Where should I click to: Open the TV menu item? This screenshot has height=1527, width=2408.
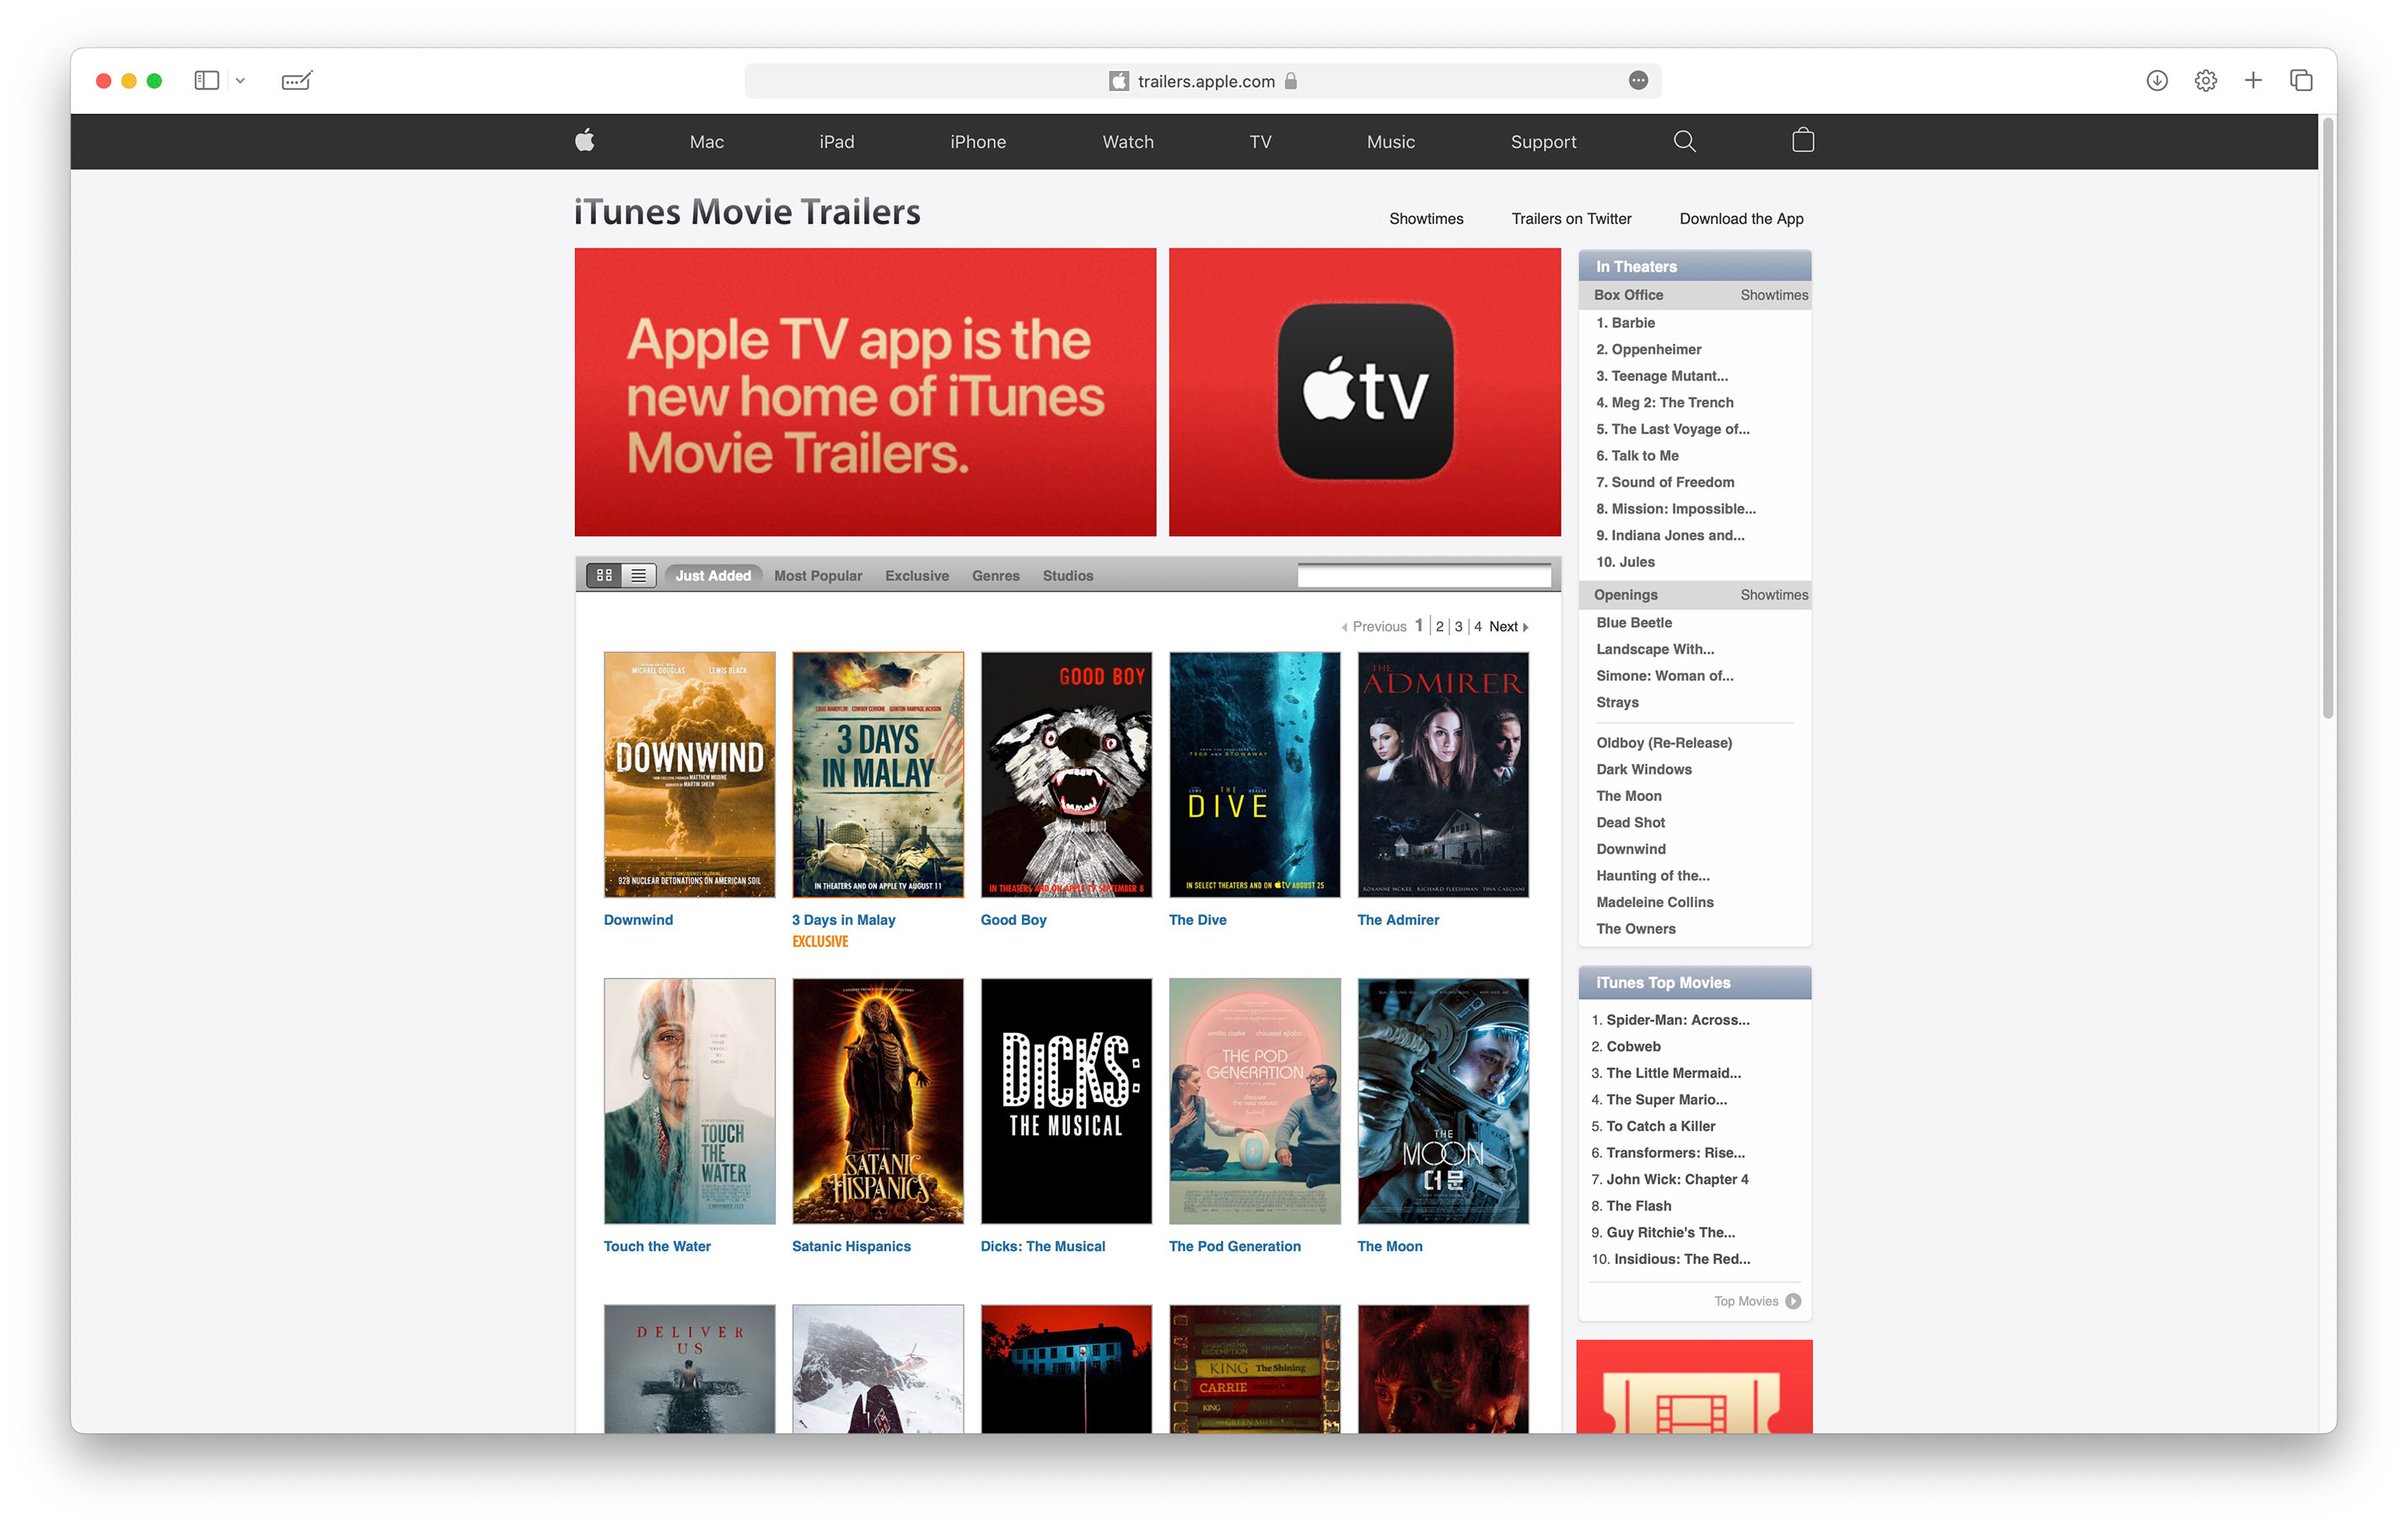coord(1260,142)
